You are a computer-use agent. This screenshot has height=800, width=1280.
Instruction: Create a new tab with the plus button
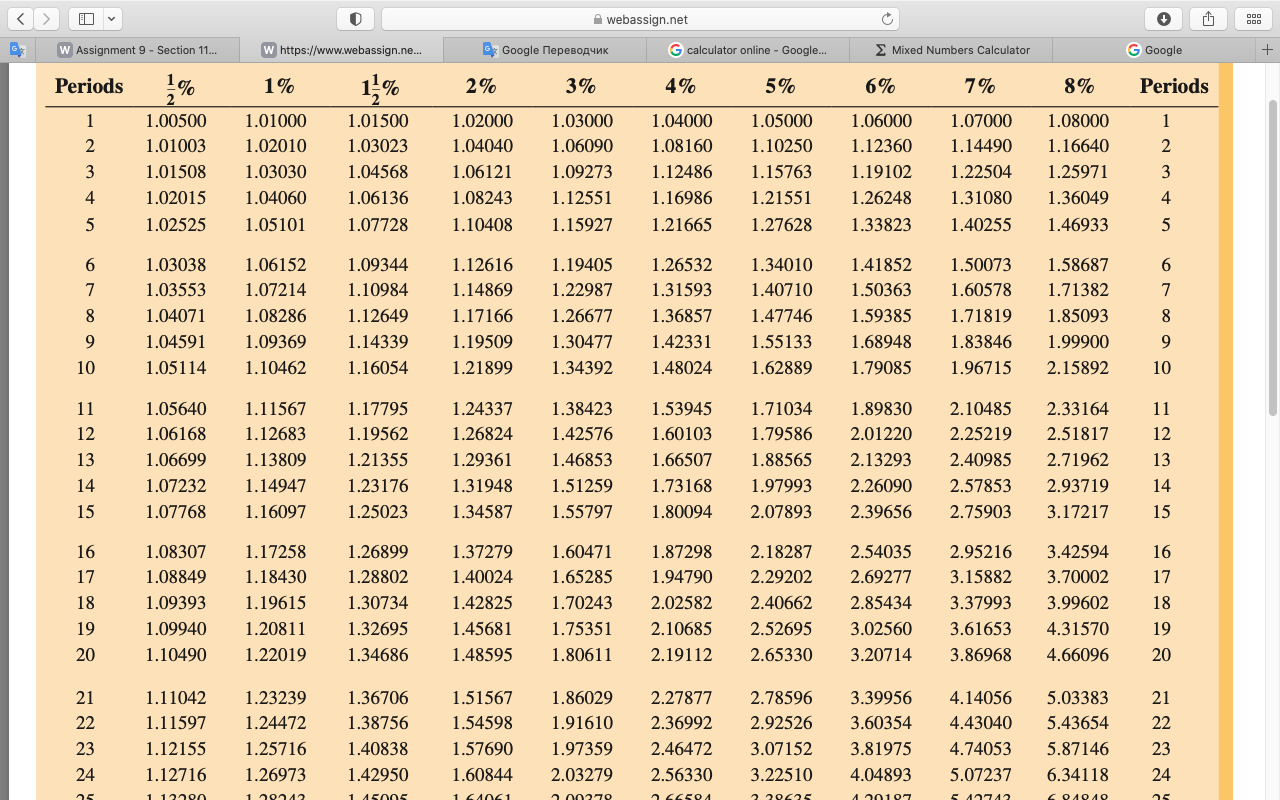pos(1268,49)
